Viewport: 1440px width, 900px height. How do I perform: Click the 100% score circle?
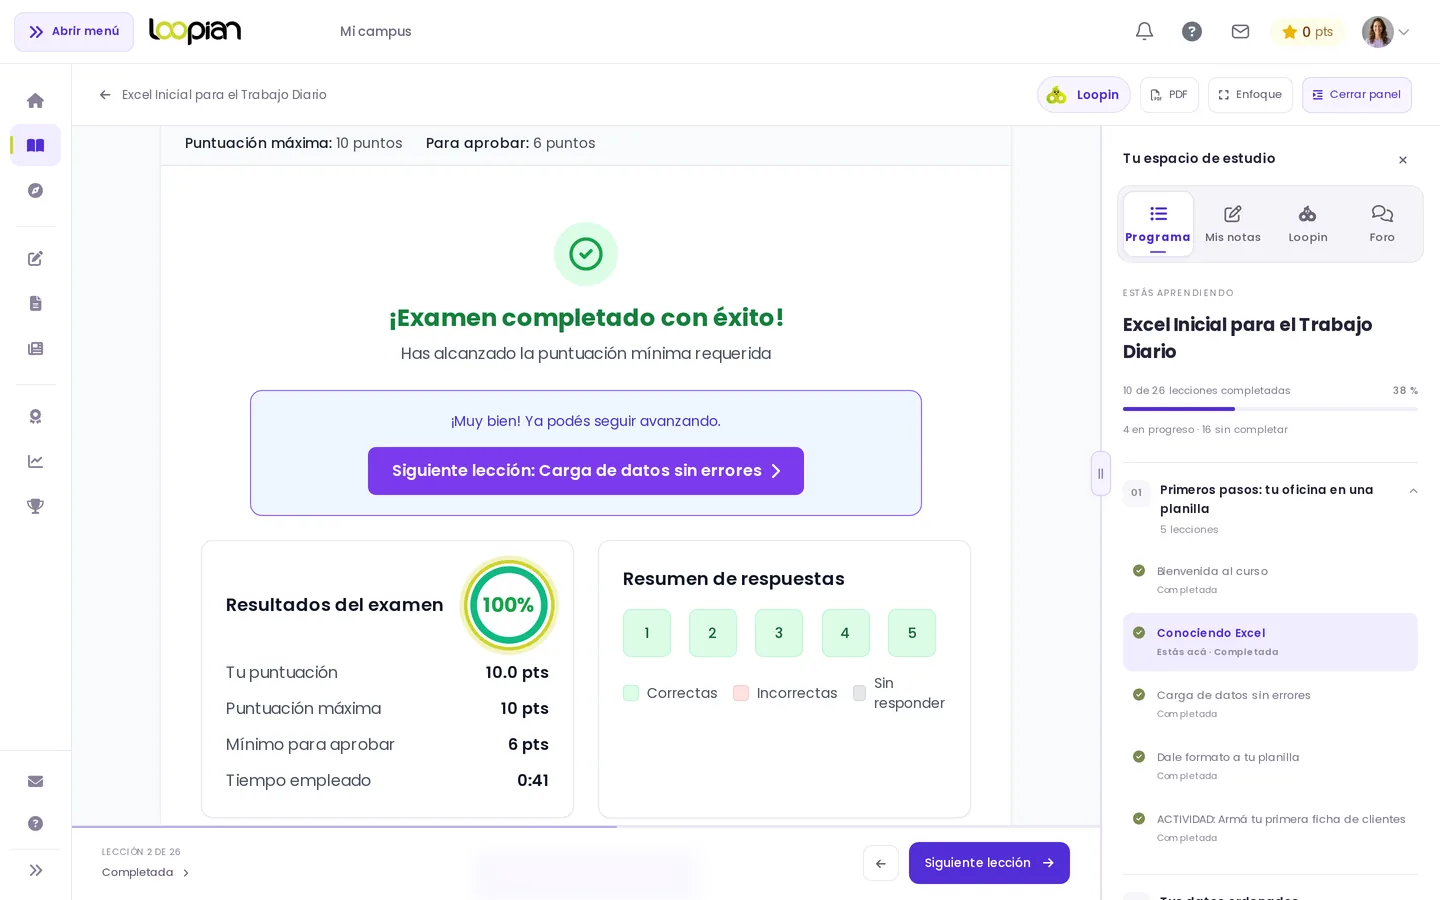508,605
